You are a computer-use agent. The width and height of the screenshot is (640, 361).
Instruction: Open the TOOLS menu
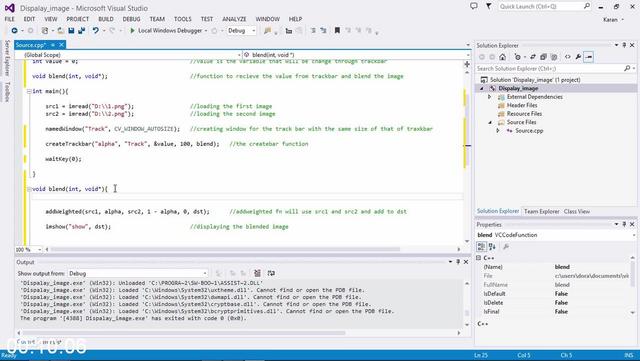click(x=182, y=19)
